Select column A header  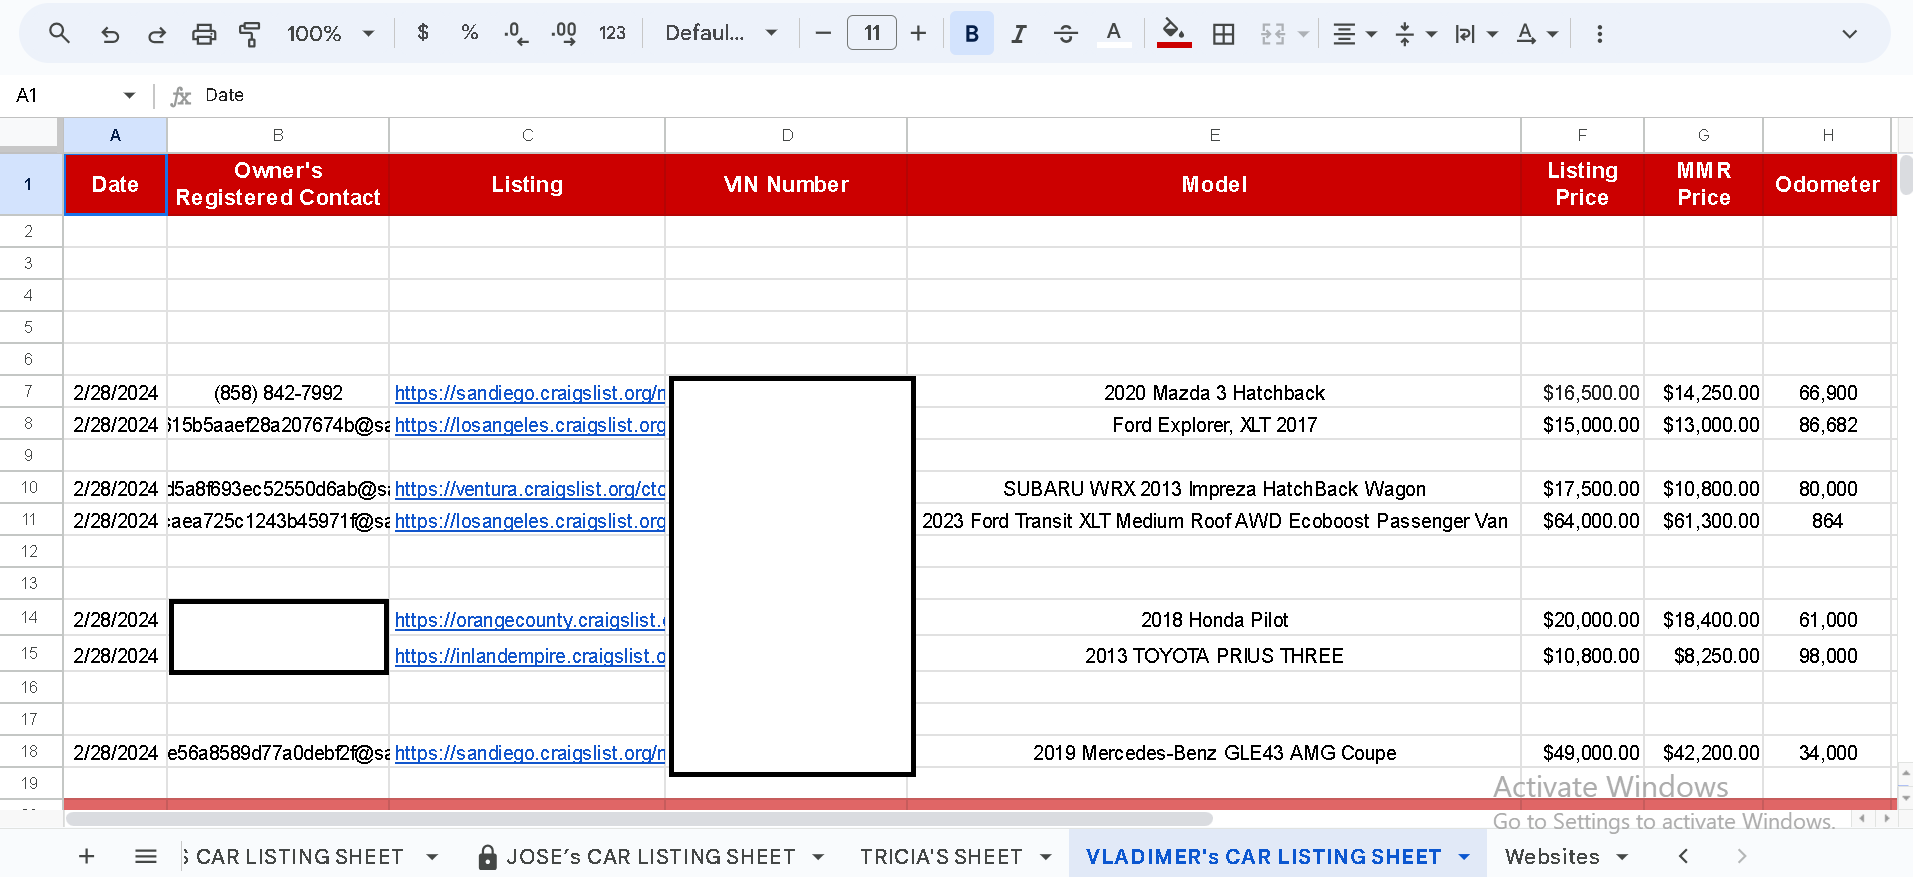tap(115, 135)
